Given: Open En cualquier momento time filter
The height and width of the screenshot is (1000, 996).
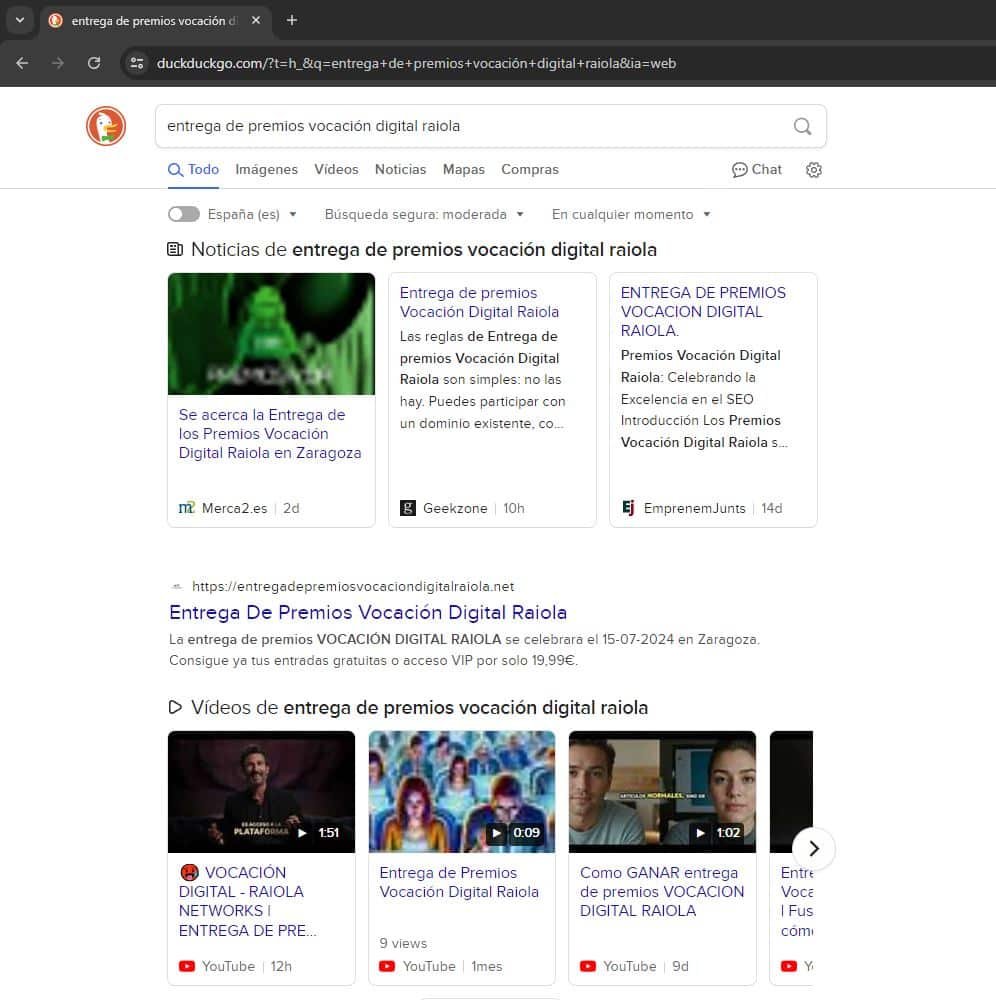Looking at the screenshot, I should pos(631,214).
